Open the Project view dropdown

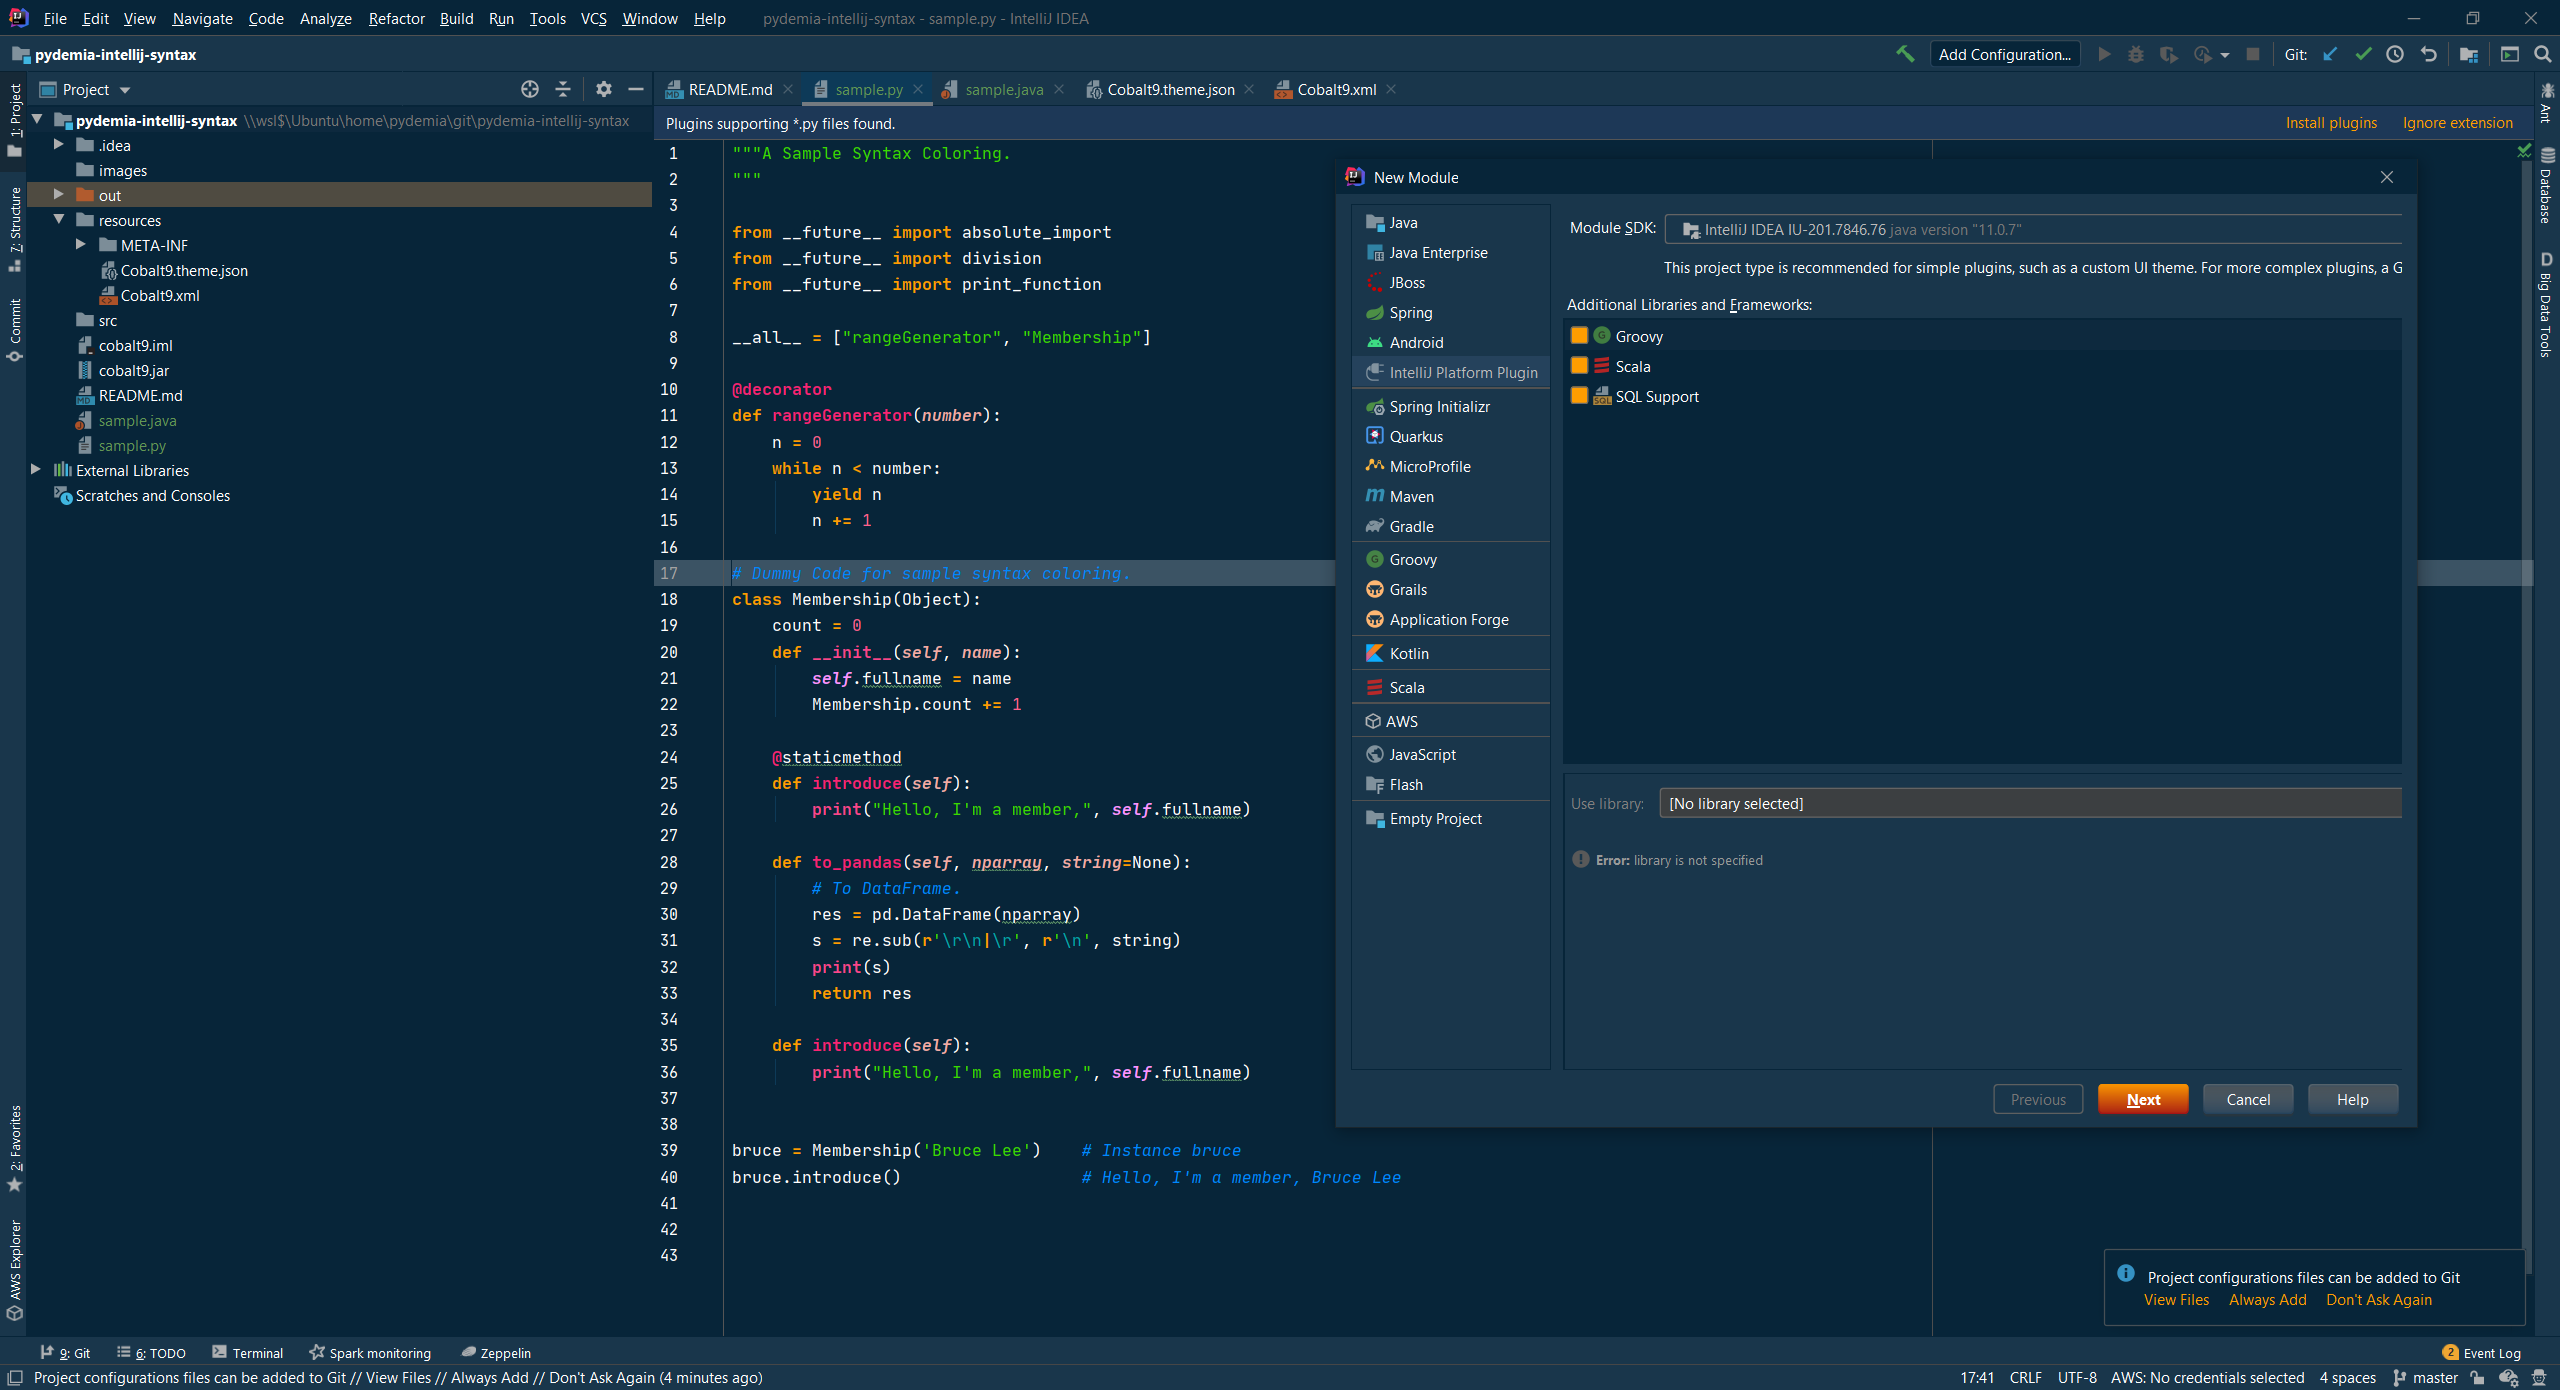(x=86, y=89)
